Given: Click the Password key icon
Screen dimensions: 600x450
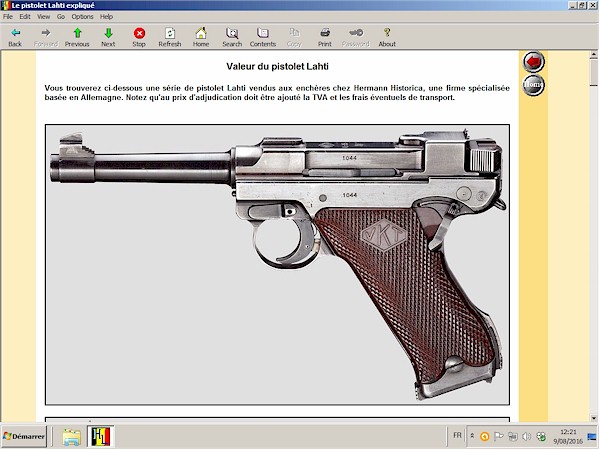Looking at the screenshot, I should [x=356, y=33].
